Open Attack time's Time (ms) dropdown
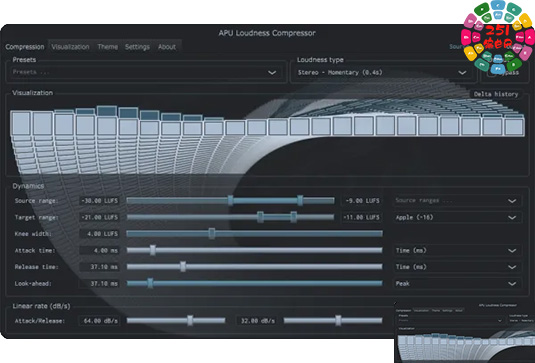 pyautogui.click(x=457, y=250)
